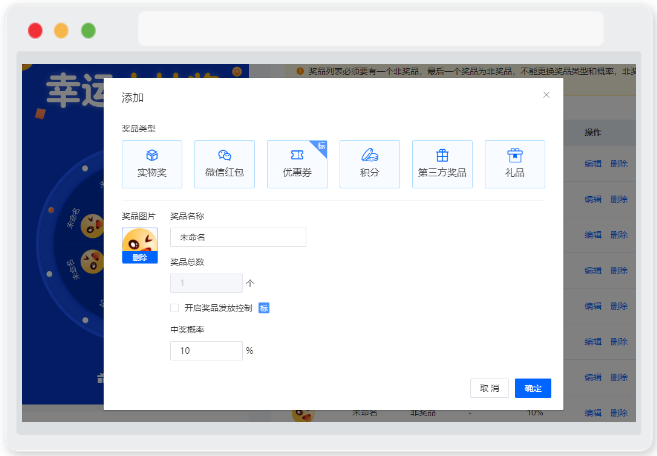Close the 添加 dialog with the X
This screenshot has width=657, height=456.
546,95
